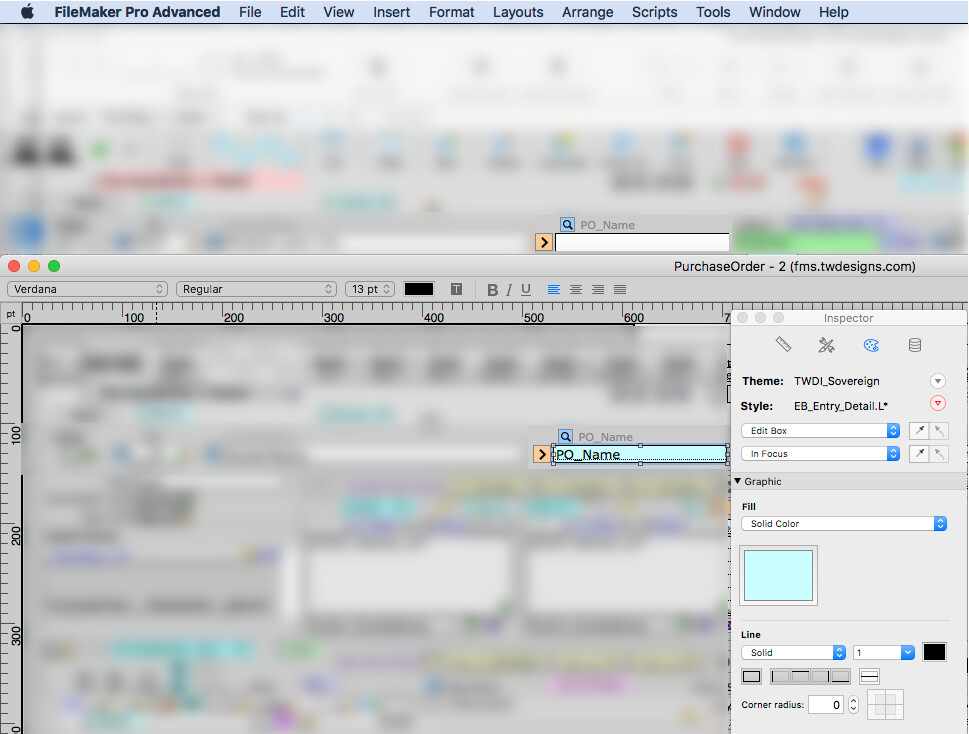
Task: Click the black text color swatch
Action: point(418,289)
